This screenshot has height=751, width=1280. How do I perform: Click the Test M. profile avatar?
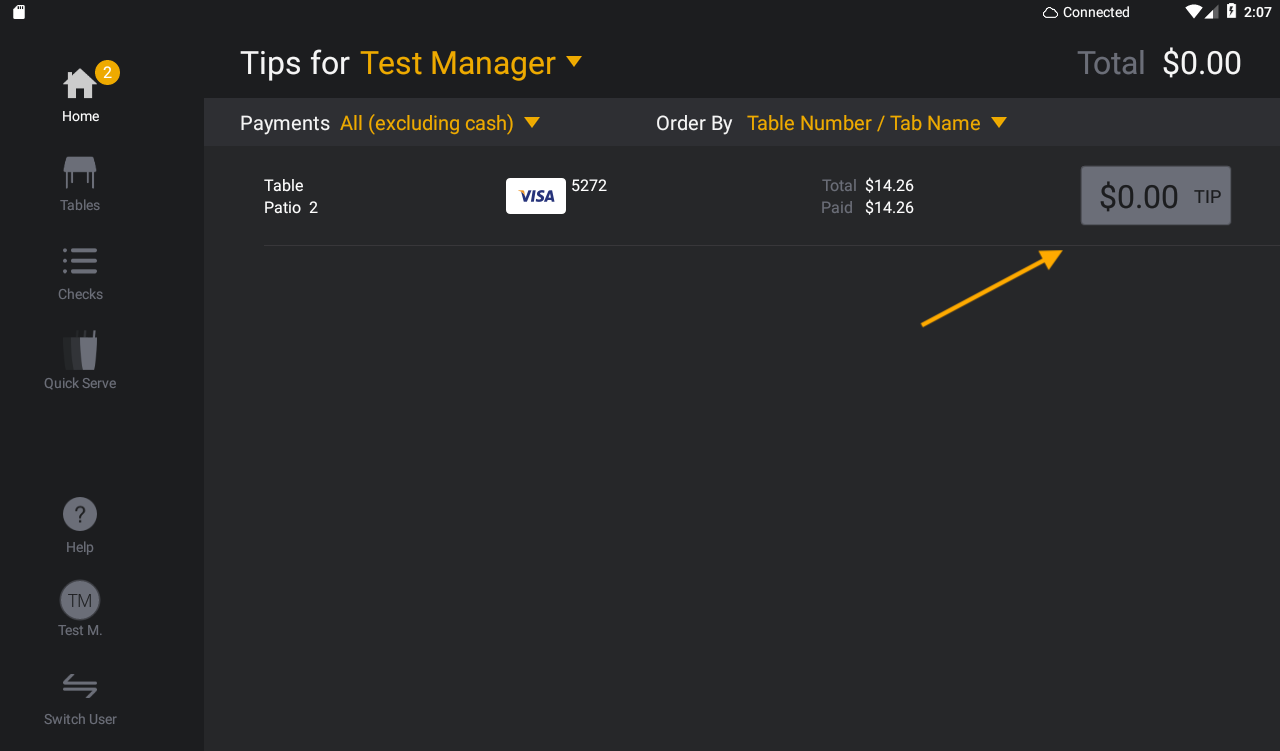(80, 599)
